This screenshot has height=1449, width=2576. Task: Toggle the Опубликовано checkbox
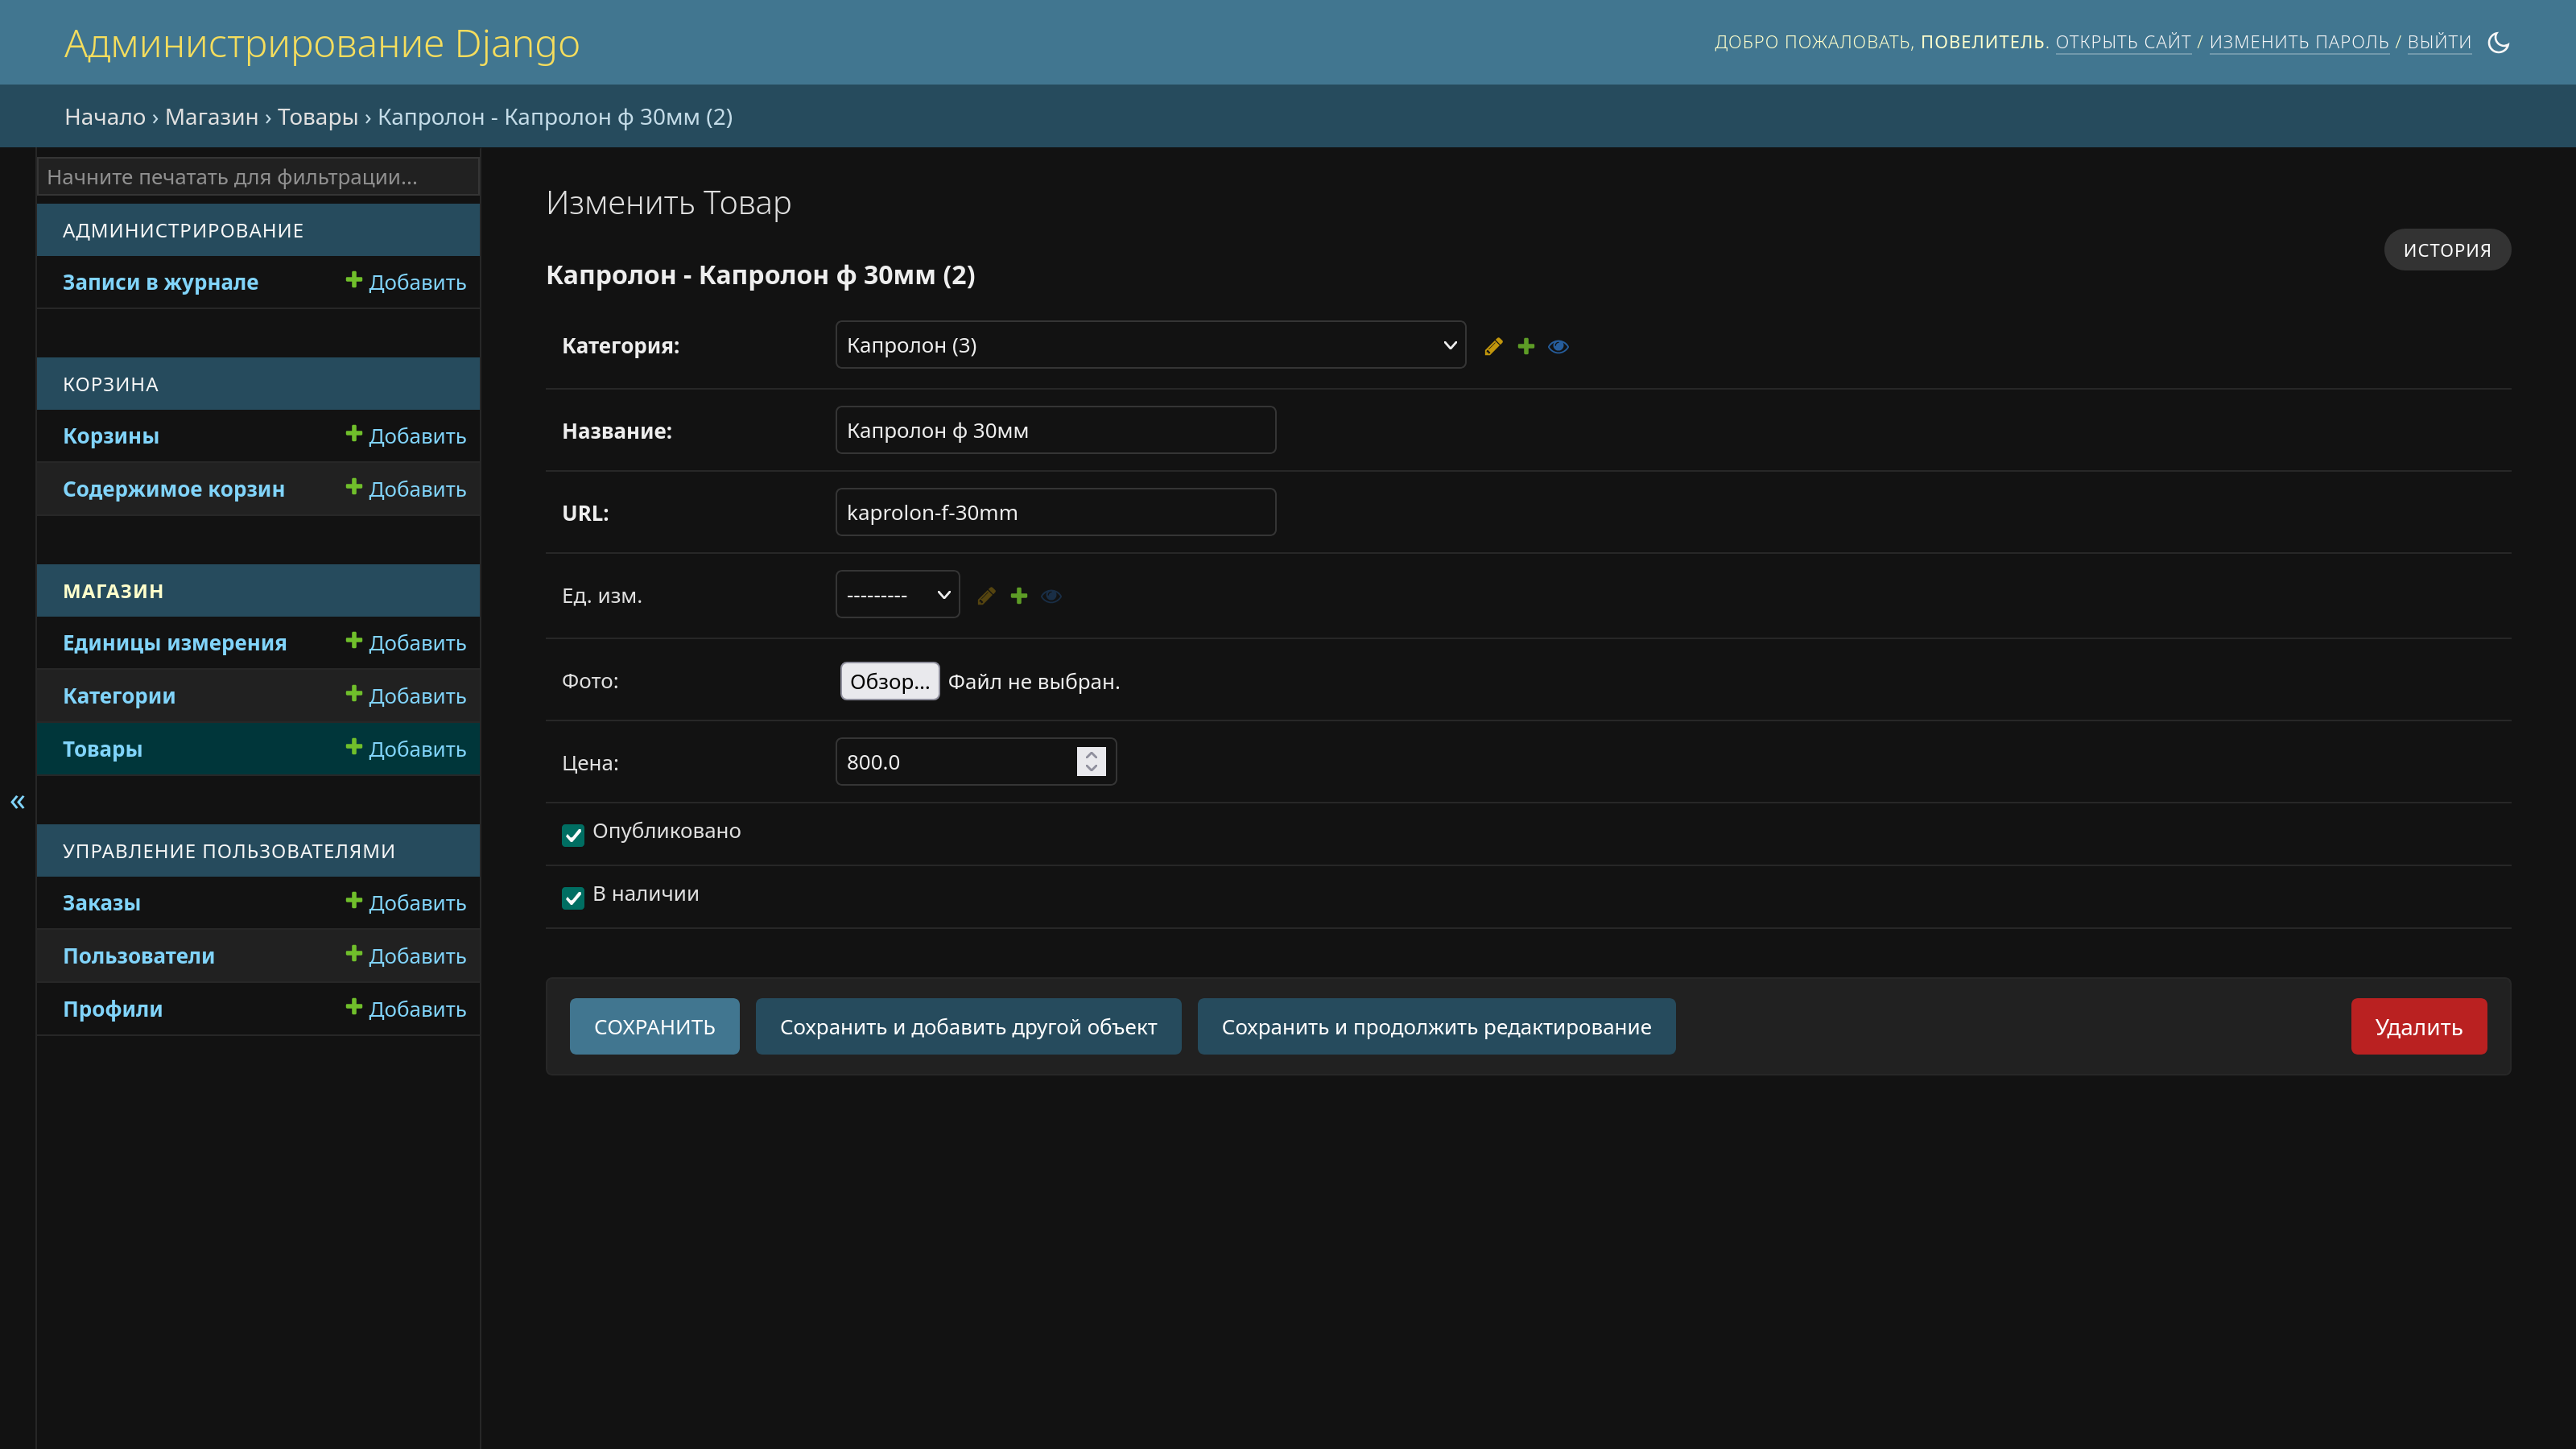[x=573, y=835]
